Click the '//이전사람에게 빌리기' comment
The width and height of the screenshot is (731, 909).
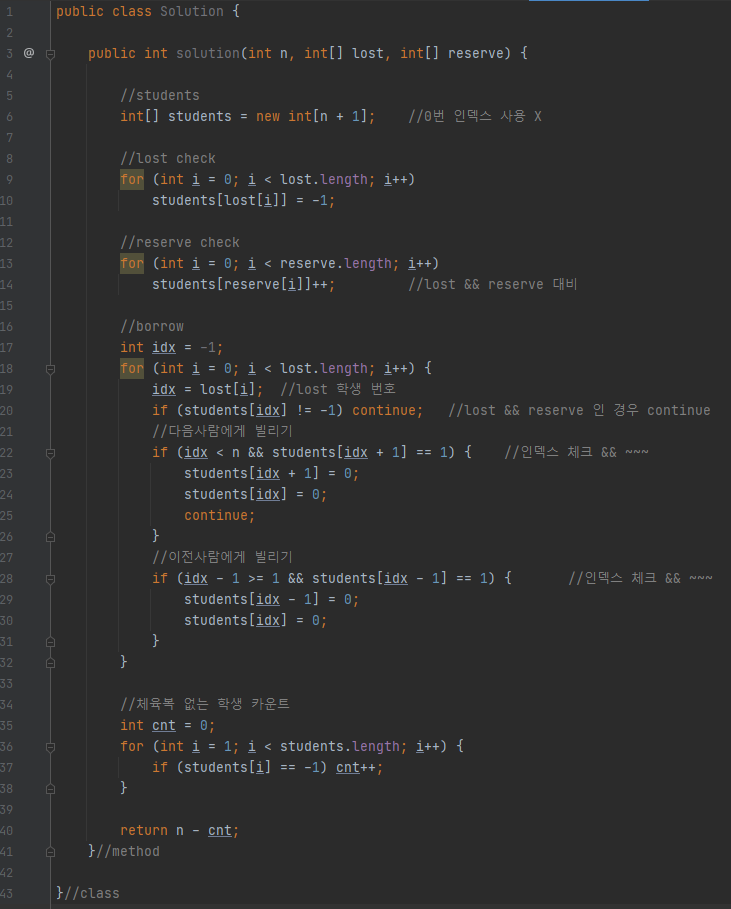point(222,557)
